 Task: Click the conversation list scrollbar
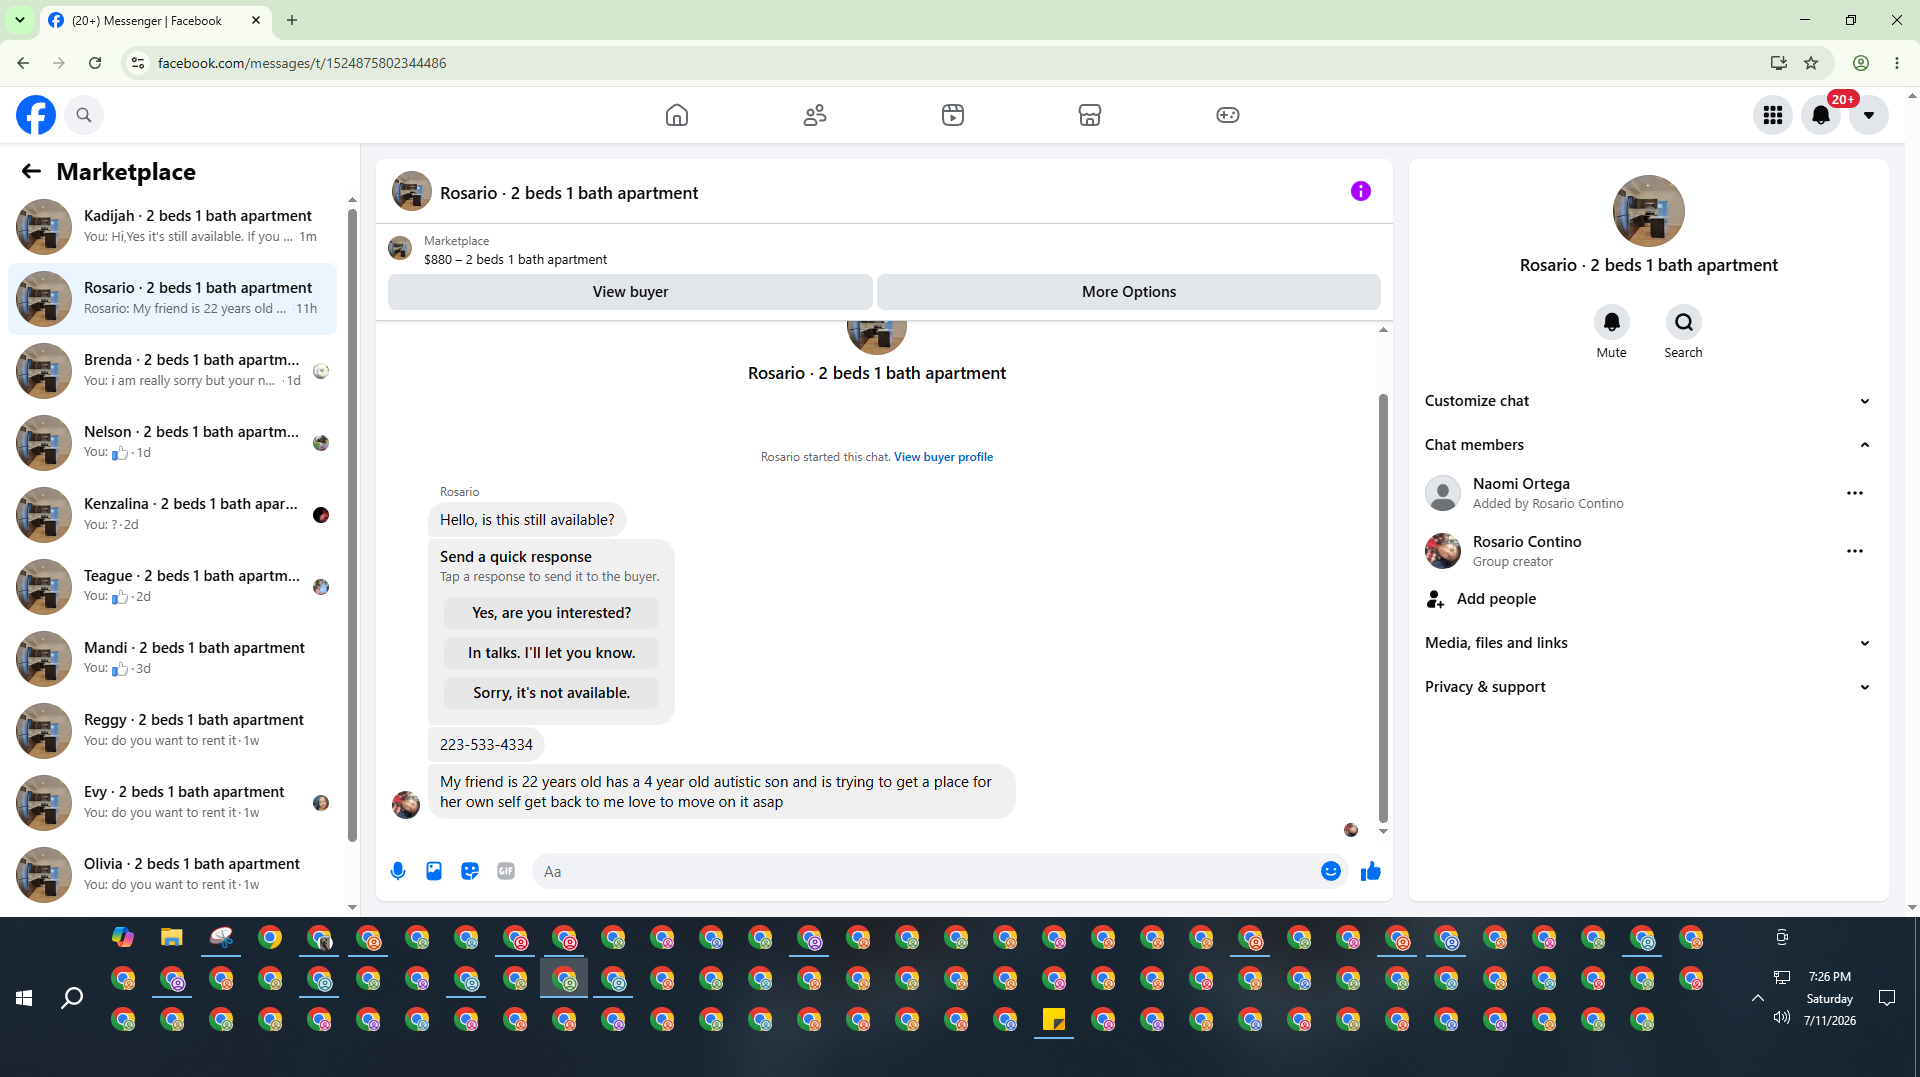coord(352,525)
